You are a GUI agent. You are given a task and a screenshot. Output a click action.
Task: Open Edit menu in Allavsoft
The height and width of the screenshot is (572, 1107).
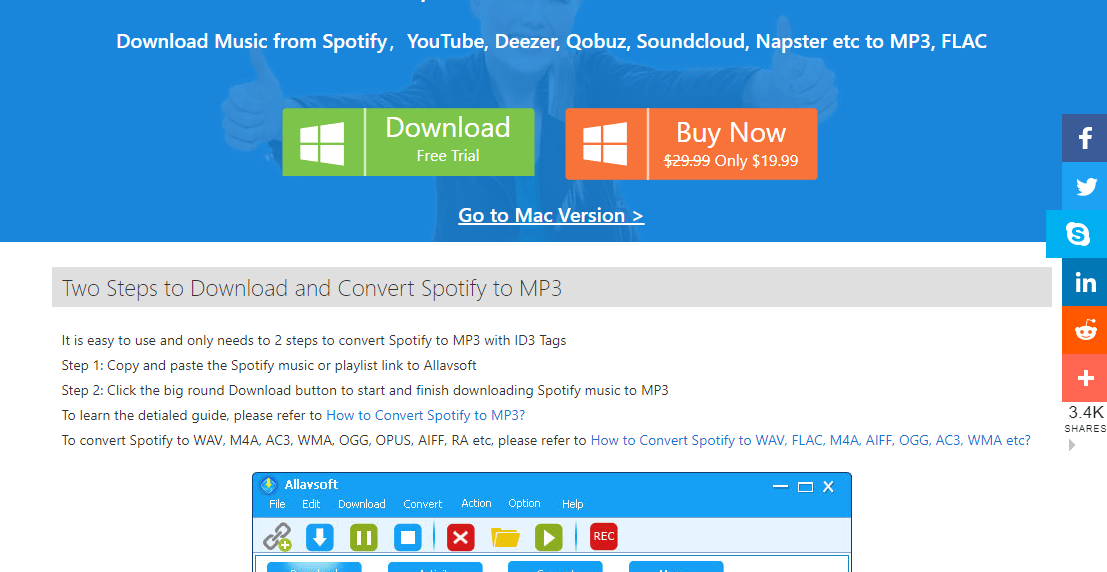311,504
